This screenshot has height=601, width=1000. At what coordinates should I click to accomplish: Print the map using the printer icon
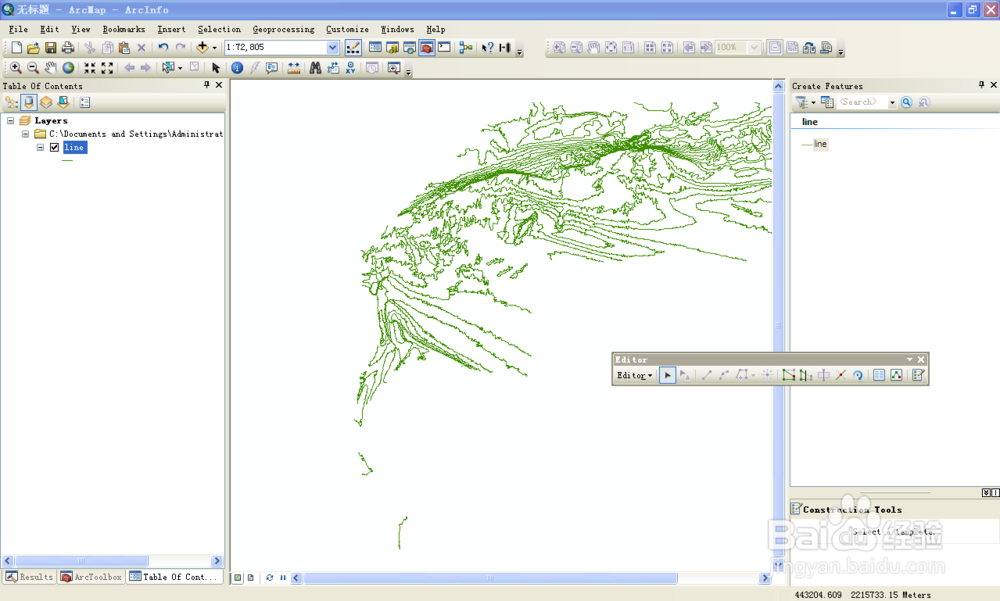(68, 47)
